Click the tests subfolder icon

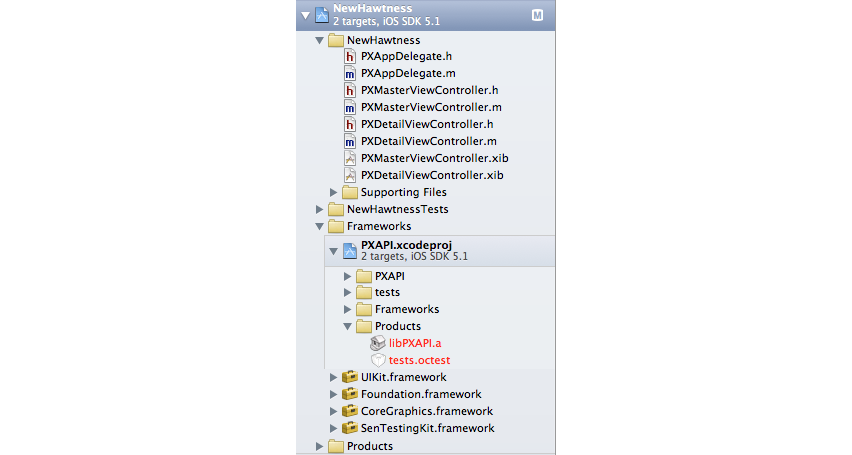[364, 292]
